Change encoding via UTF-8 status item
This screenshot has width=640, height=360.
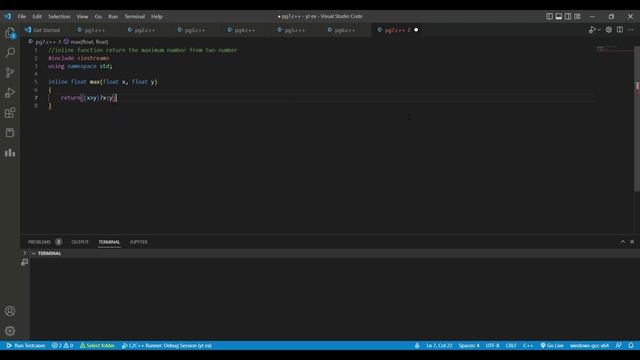click(x=492, y=346)
